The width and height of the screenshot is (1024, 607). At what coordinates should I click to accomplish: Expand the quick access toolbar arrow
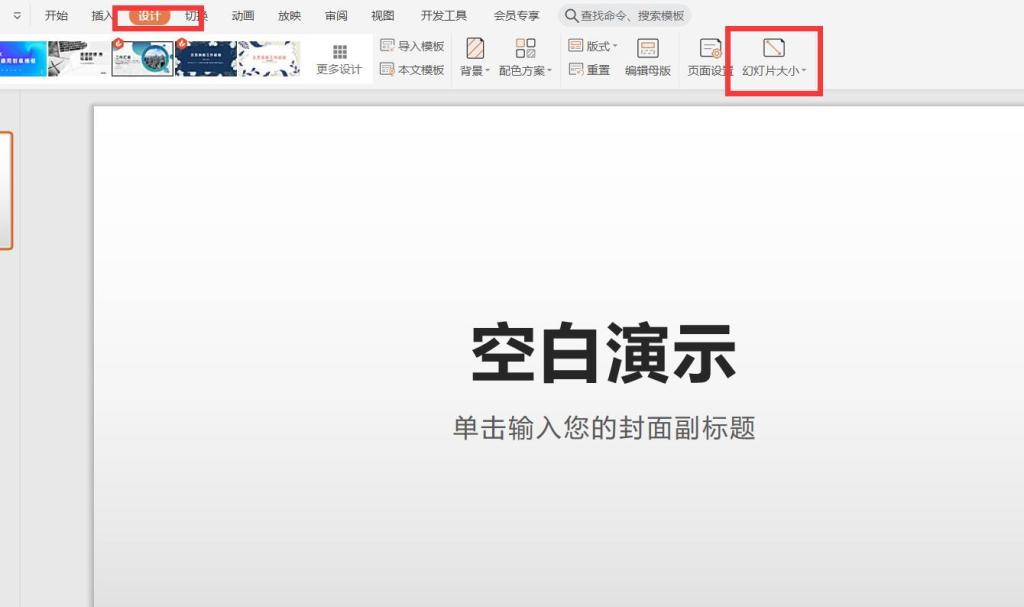click(17, 16)
